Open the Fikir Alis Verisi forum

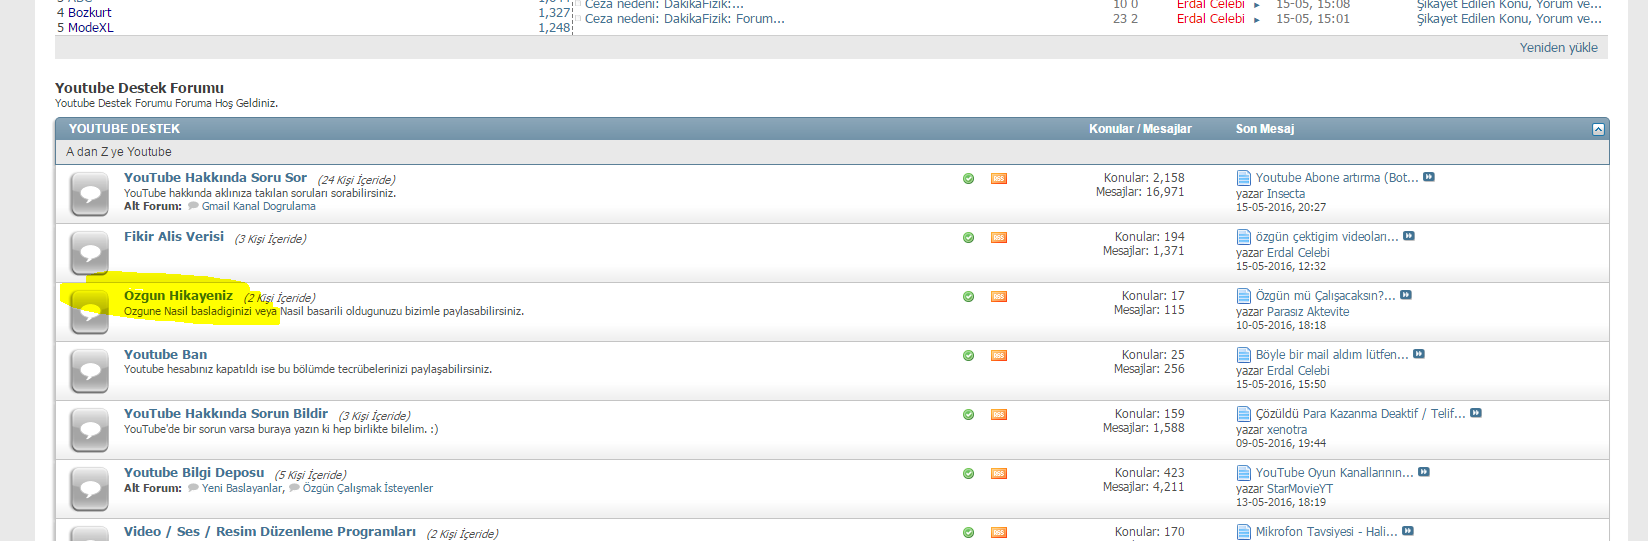click(x=174, y=237)
